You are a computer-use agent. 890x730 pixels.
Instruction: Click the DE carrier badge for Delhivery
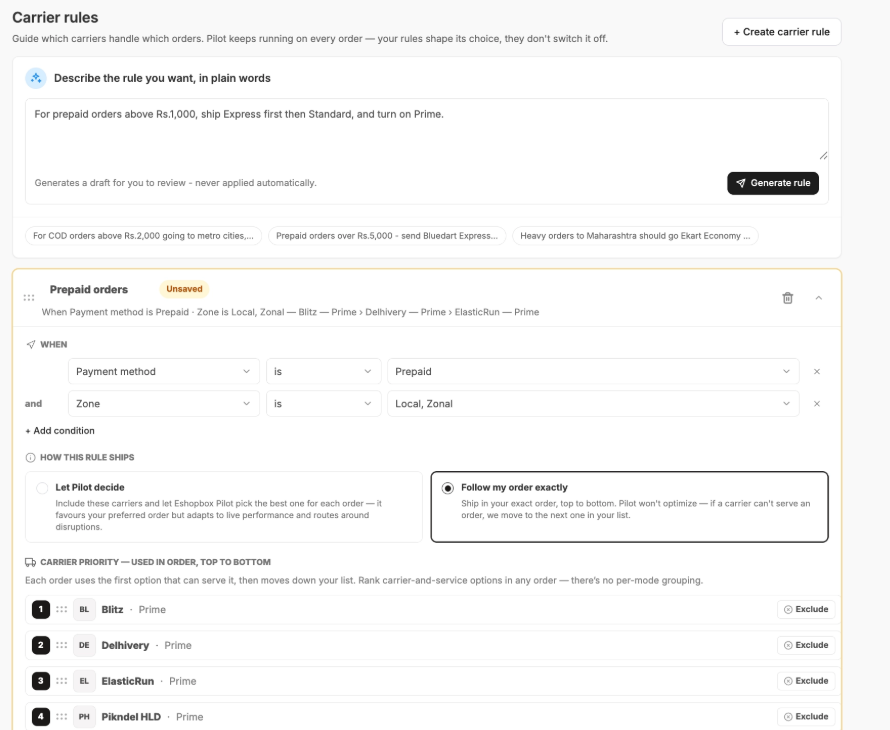coord(84,645)
